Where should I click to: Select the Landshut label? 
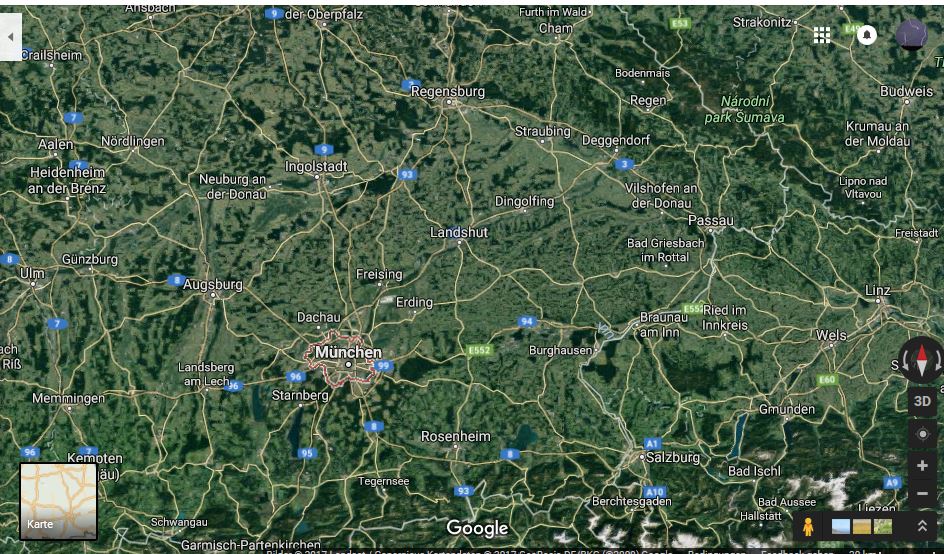(459, 232)
